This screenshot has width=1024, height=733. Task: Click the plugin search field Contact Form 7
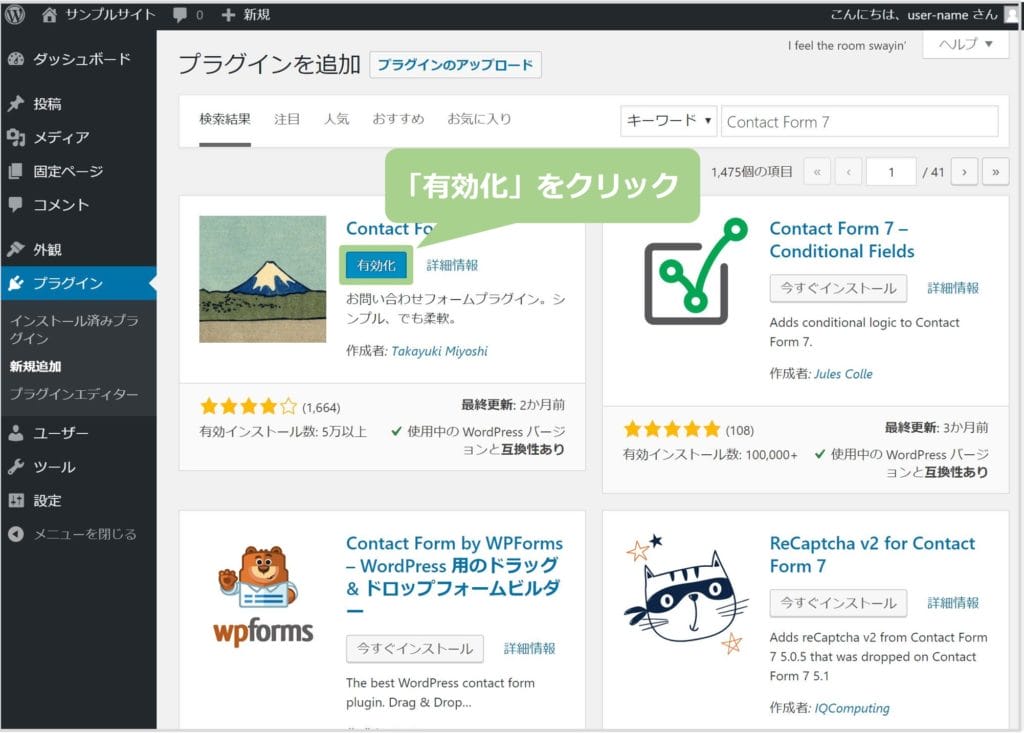859,122
